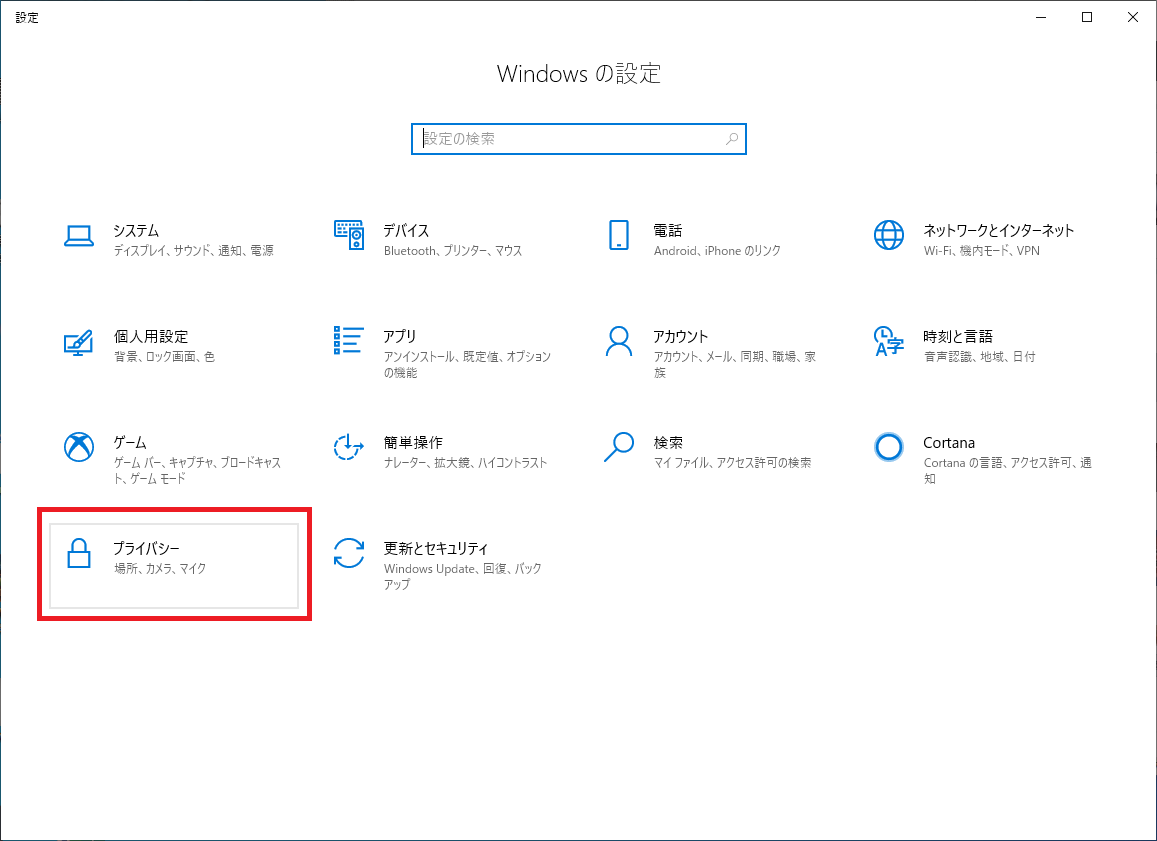Viewport: 1157px width, 841px height.
Task: Open the アカウント person icon
Action: [x=618, y=342]
